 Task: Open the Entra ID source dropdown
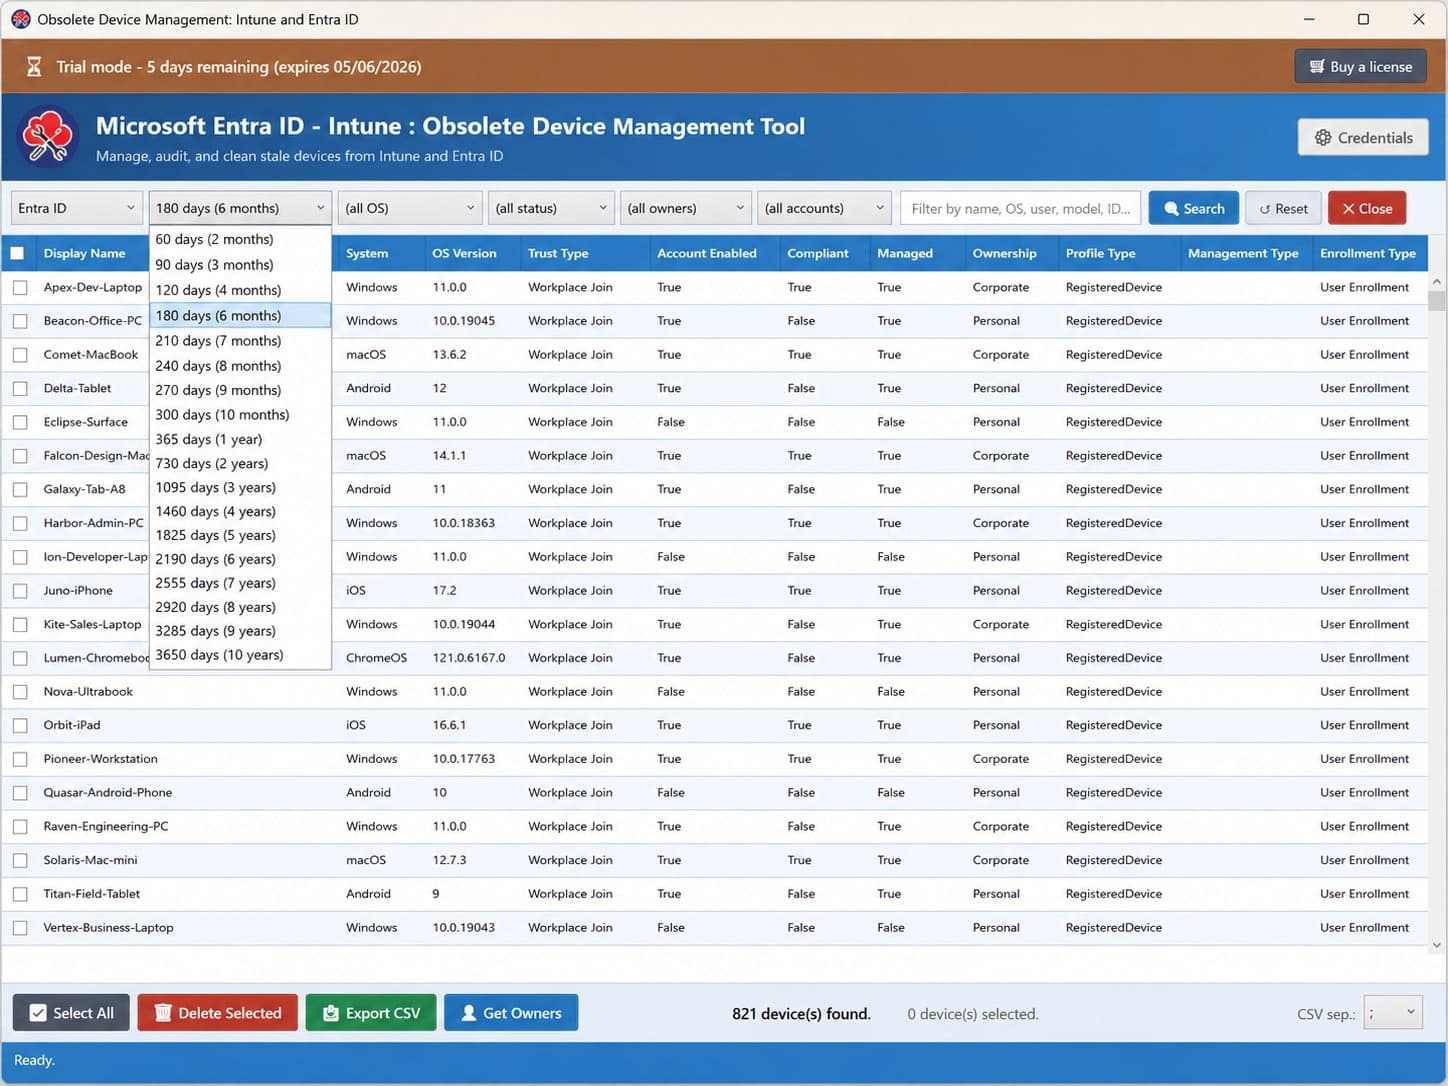pyautogui.click(x=77, y=208)
